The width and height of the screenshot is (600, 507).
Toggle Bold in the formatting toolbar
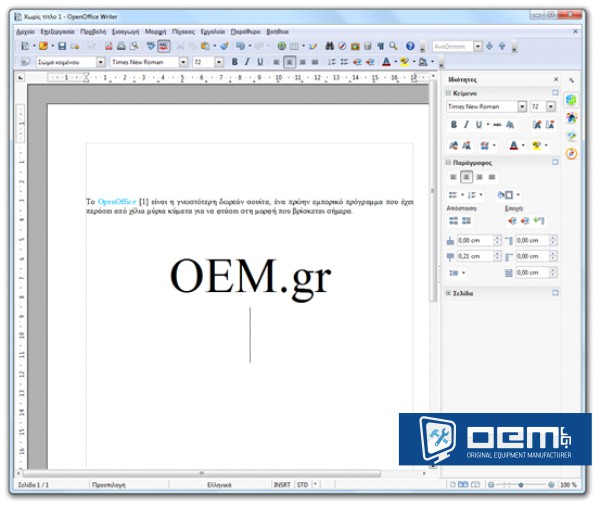click(235, 62)
